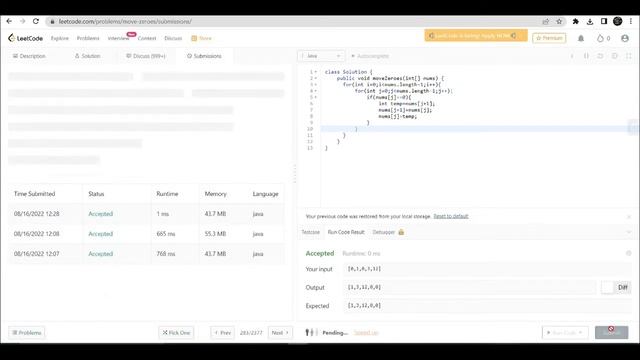
Task: Switch to the Solution tab
Action: 87,56
